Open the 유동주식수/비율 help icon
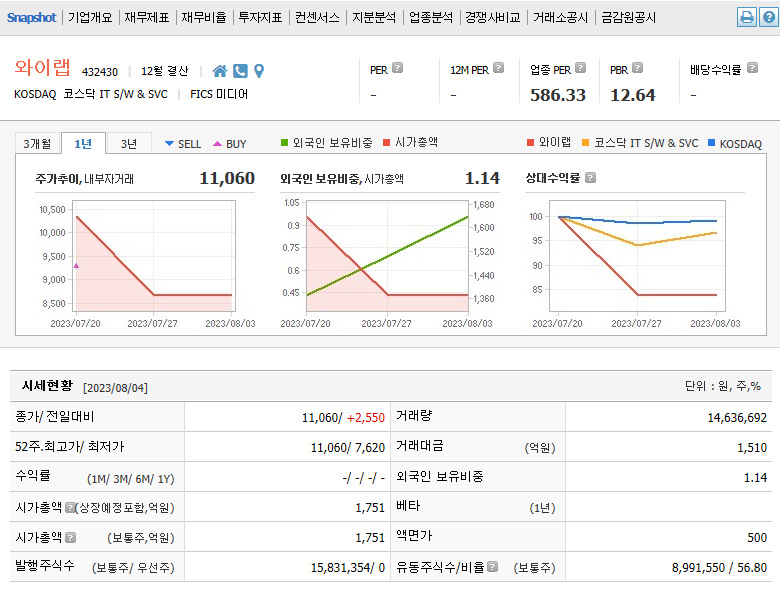The width and height of the screenshot is (780, 593). (492, 567)
